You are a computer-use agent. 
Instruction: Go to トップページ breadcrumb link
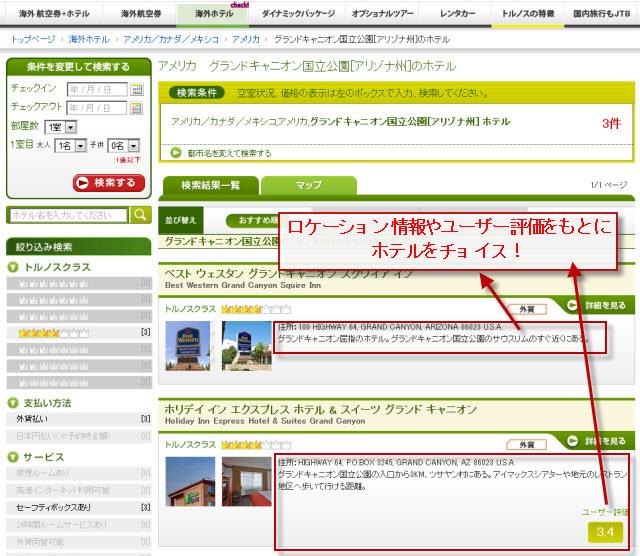[33, 39]
